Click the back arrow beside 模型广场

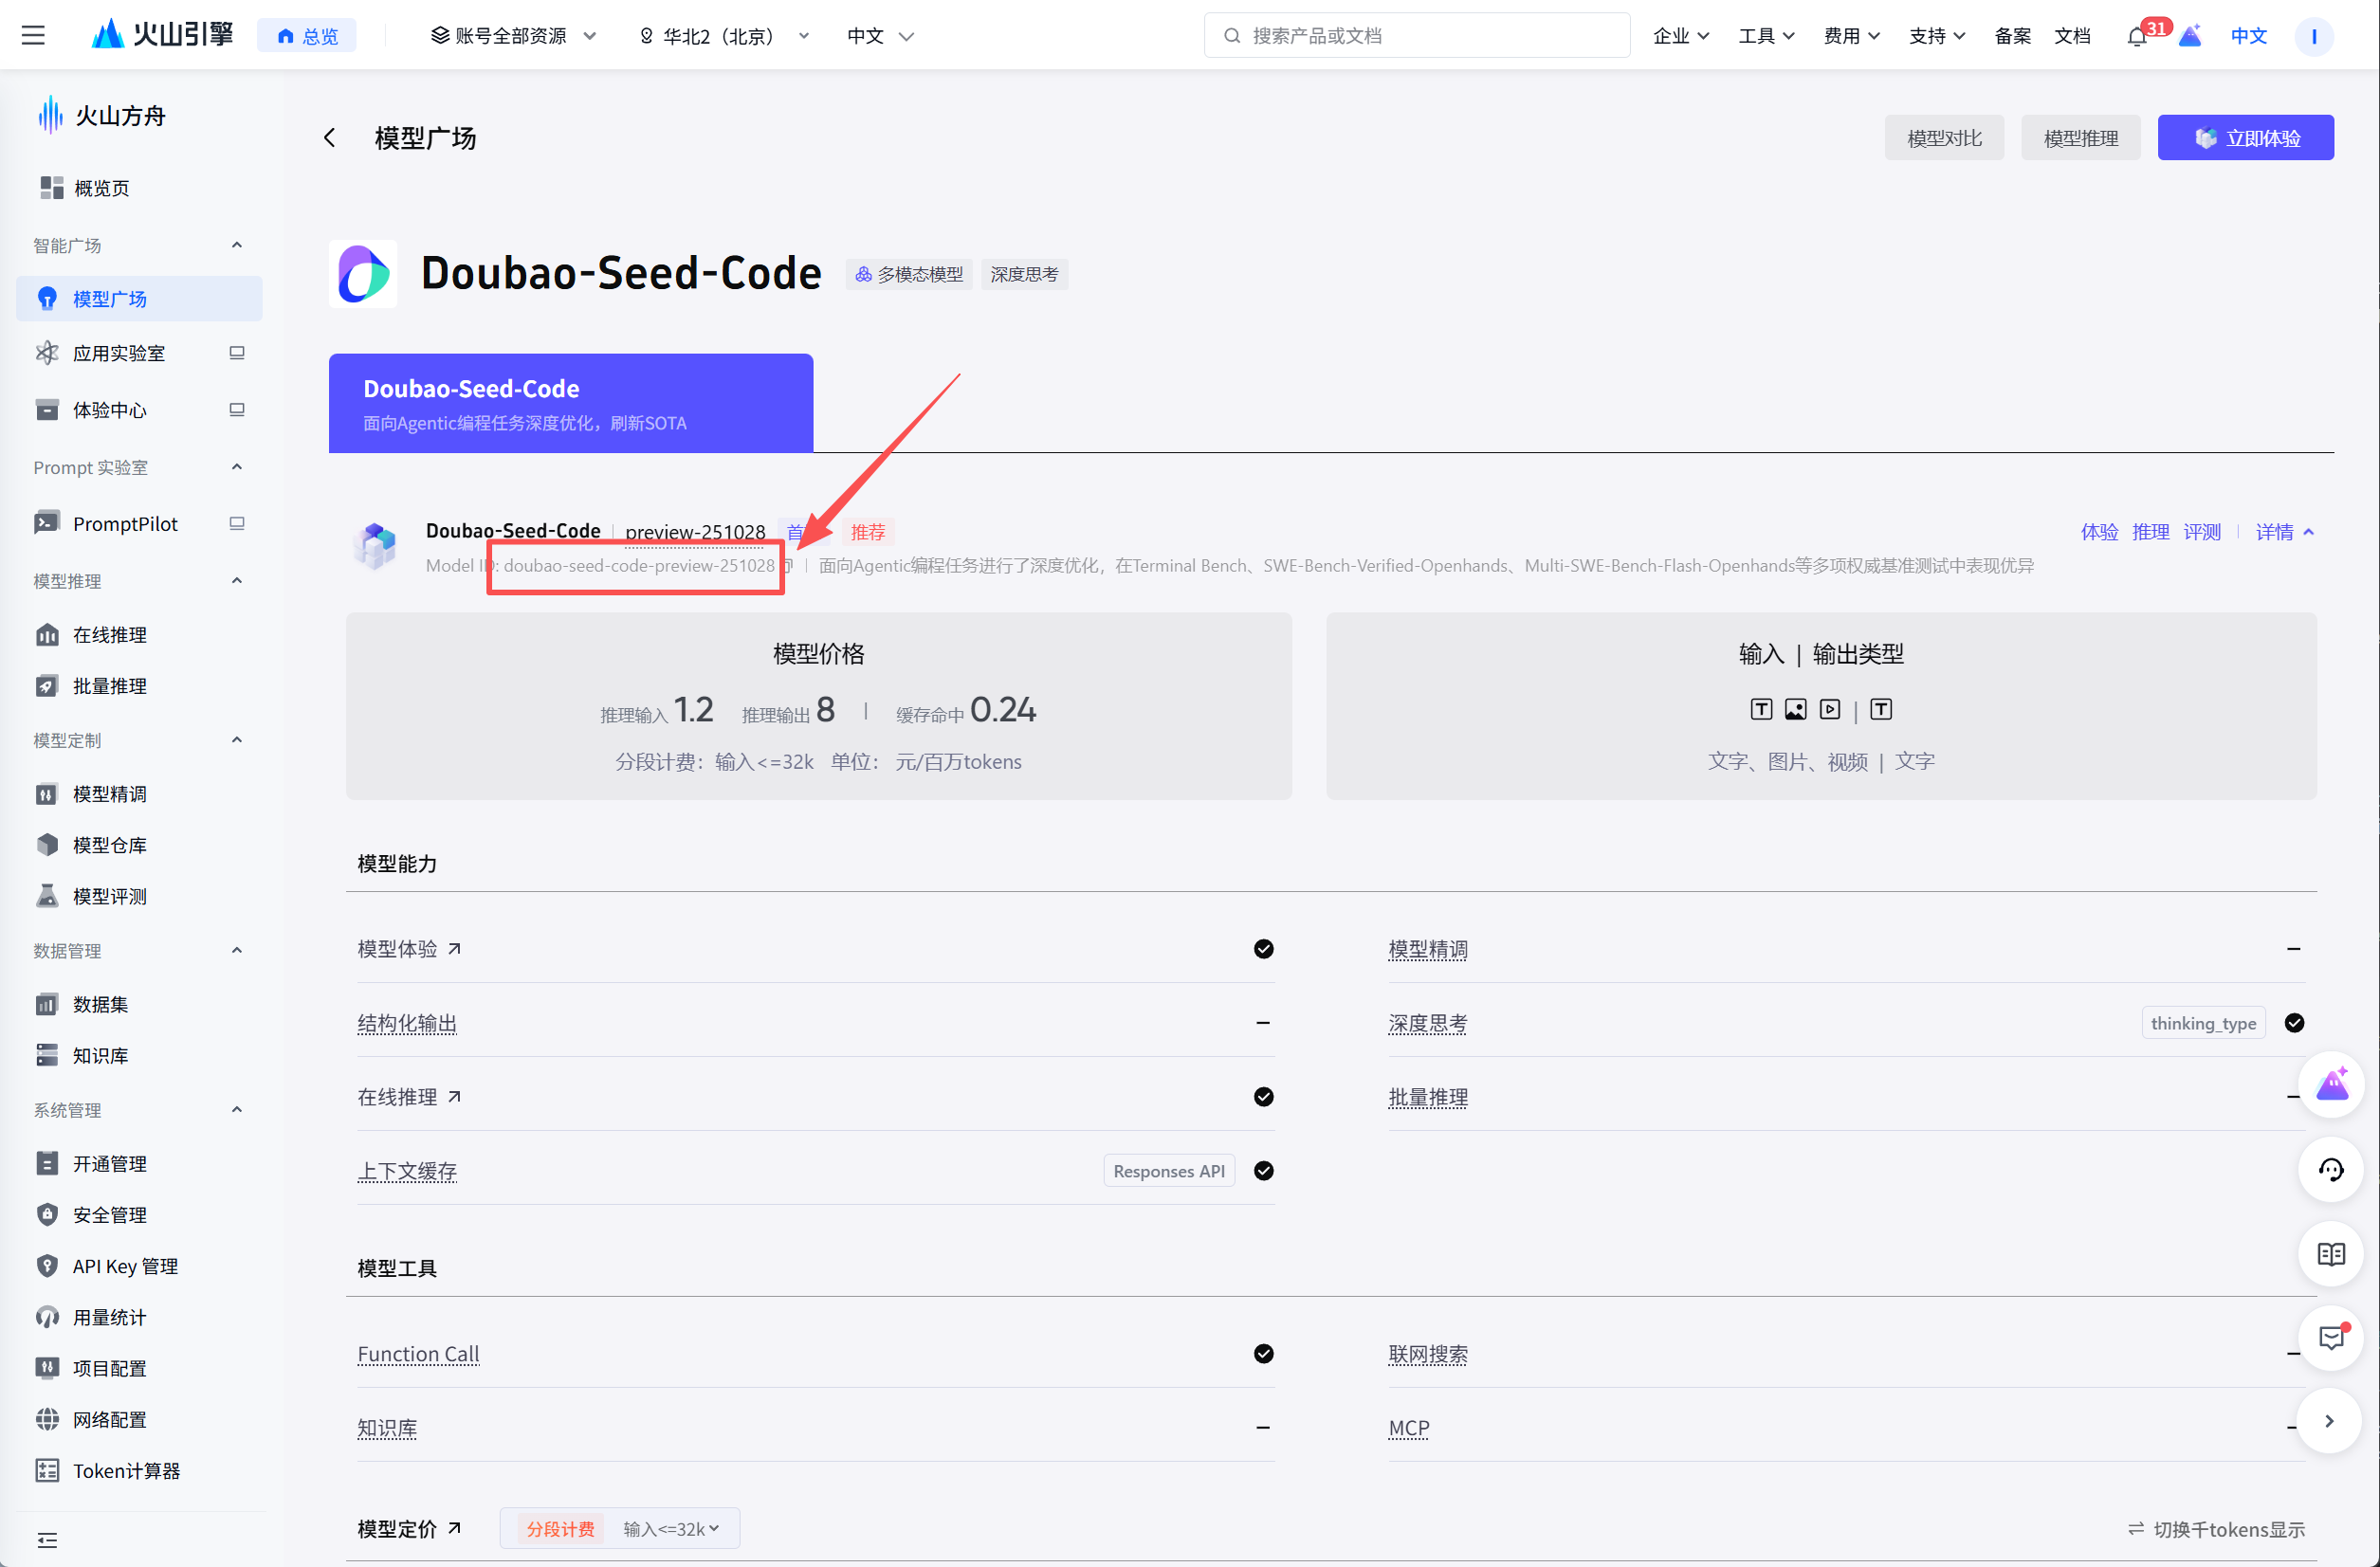click(x=330, y=138)
